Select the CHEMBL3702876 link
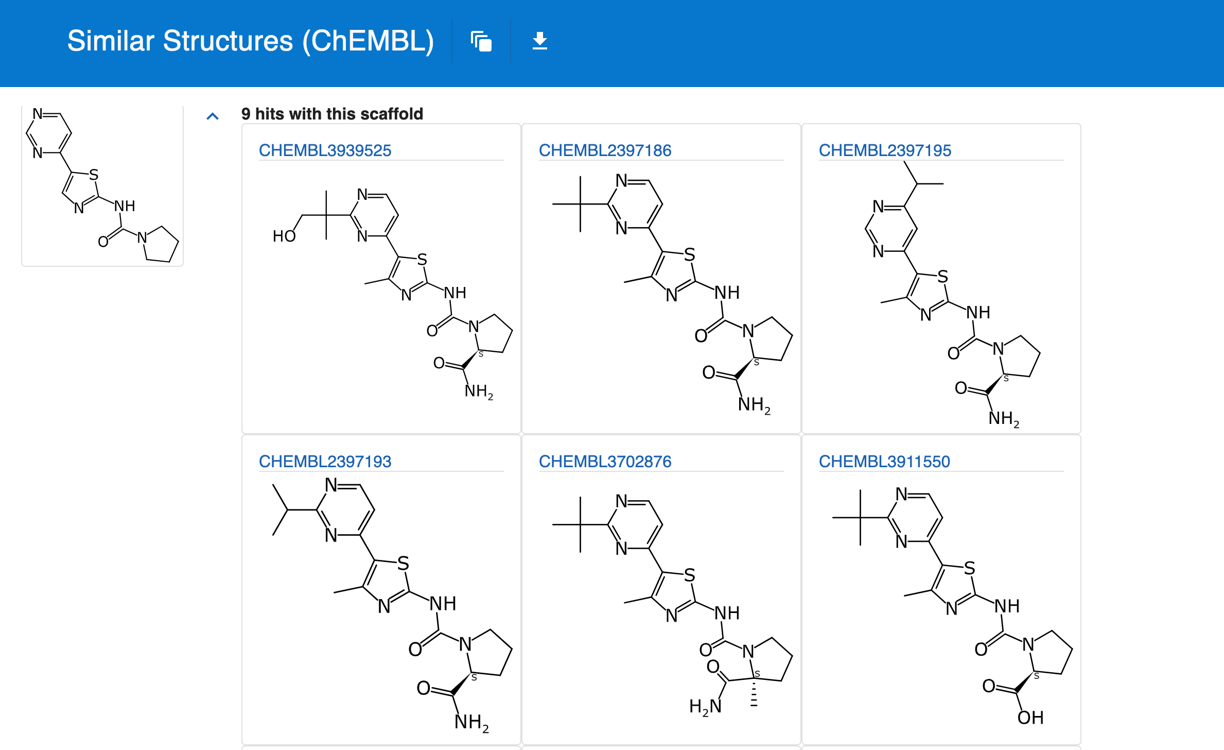Viewport: 1224px width, 750px height. [604, 461]
